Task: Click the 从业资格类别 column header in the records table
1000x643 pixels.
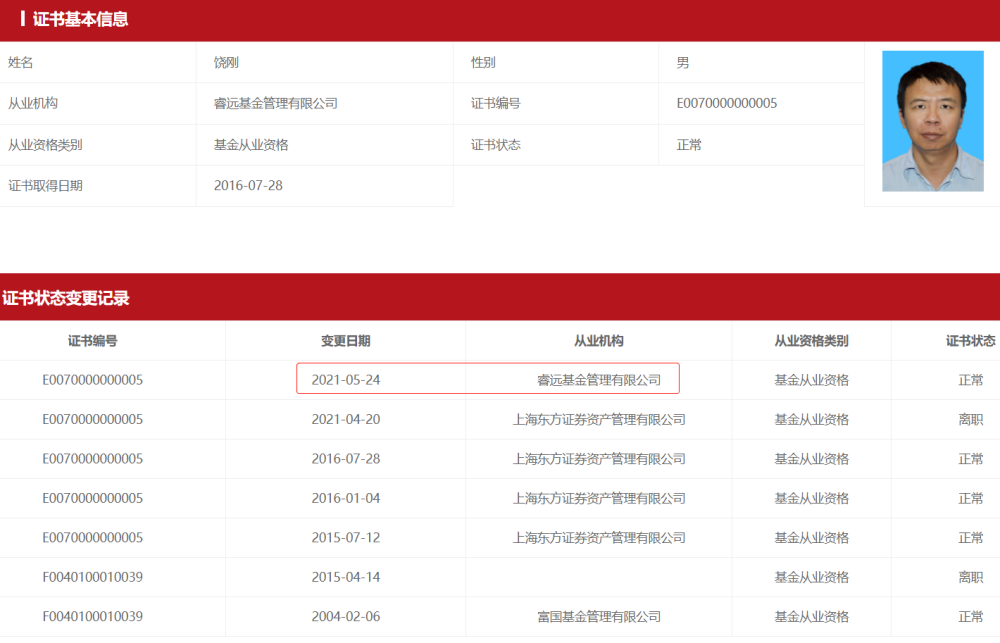Action: tap(811, 341)
